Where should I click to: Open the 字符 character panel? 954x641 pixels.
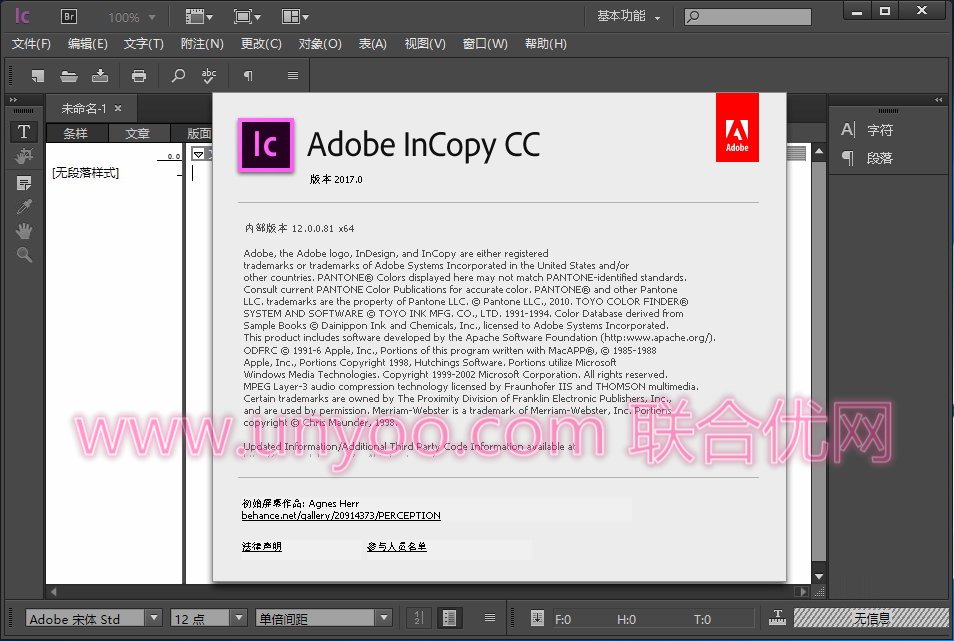pyautogui.click(x=868, y=130)
